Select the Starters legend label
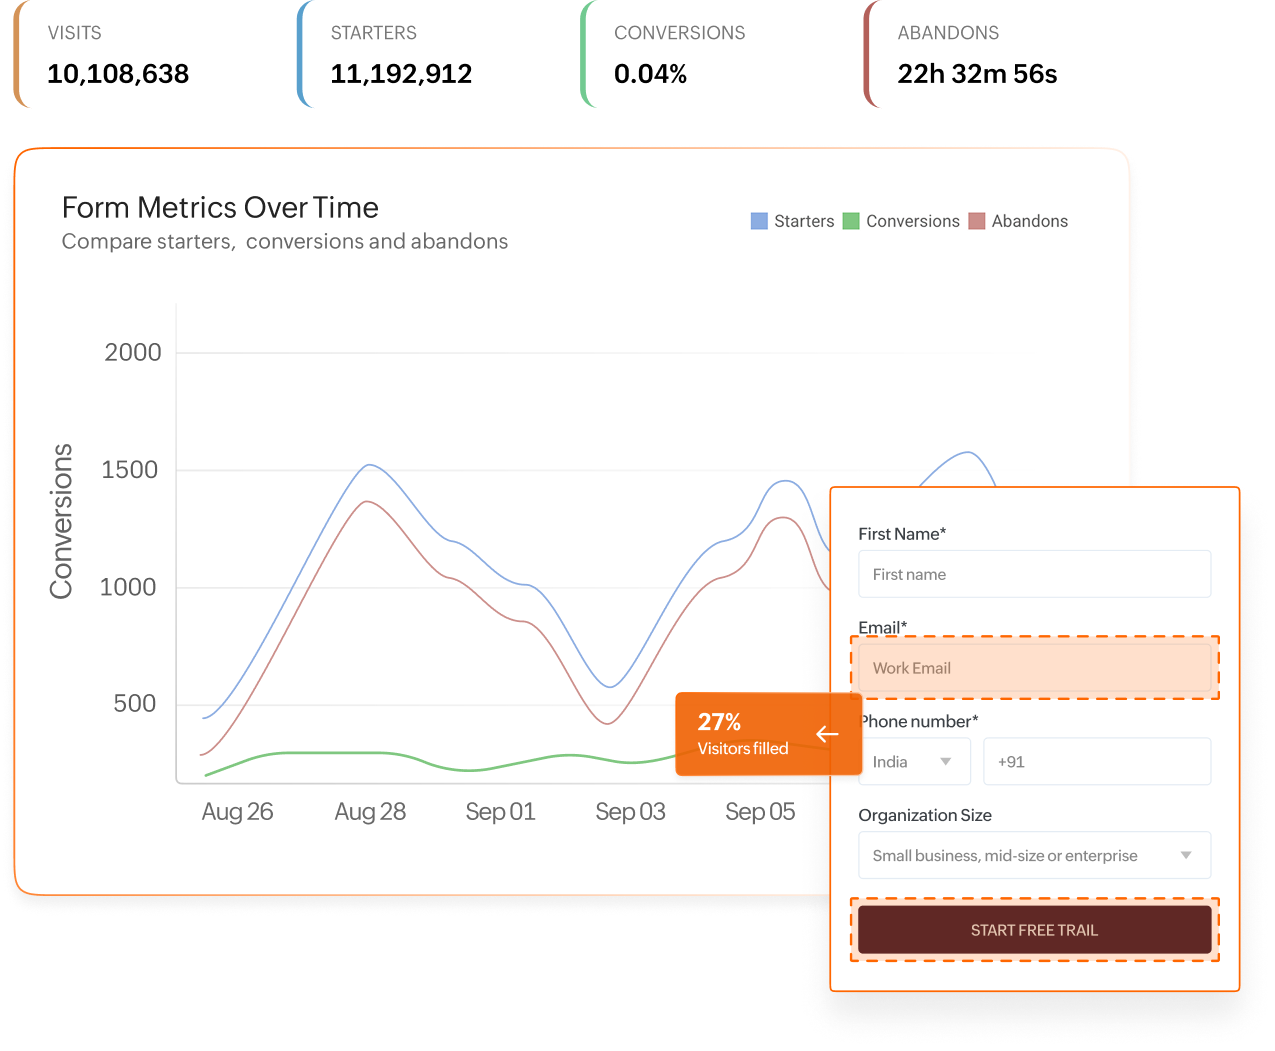The image size is (1275, 1051). (804, 221)
